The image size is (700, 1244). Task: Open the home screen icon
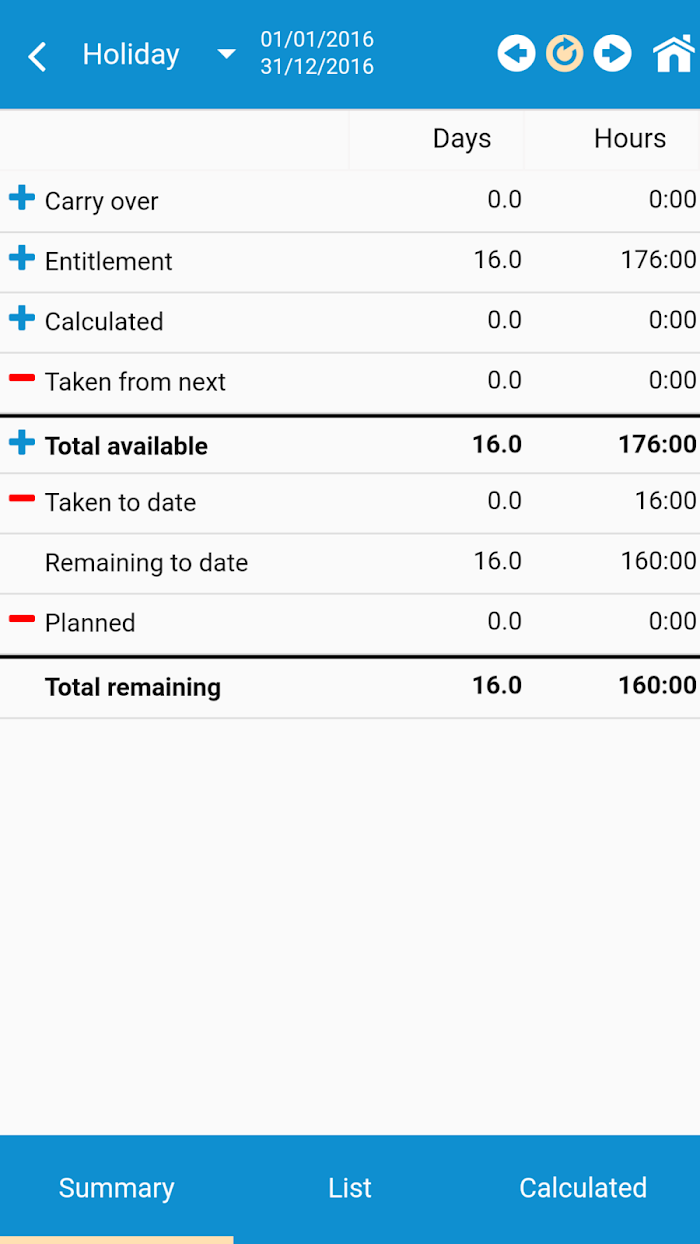pyautogui.click(x=673, y=53)
